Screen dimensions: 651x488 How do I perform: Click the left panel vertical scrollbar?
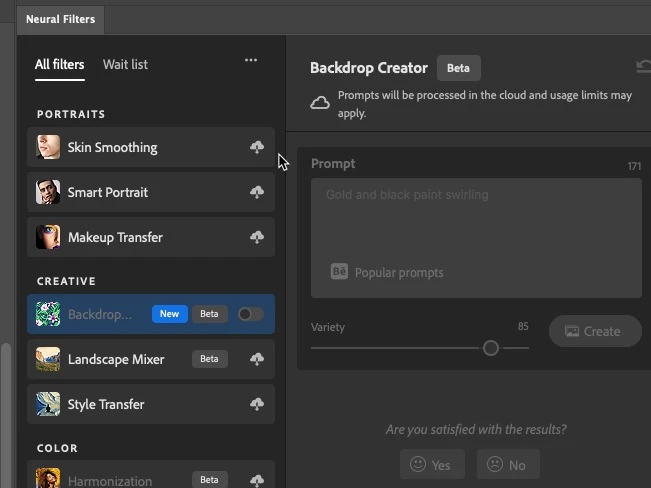(6, 415)
